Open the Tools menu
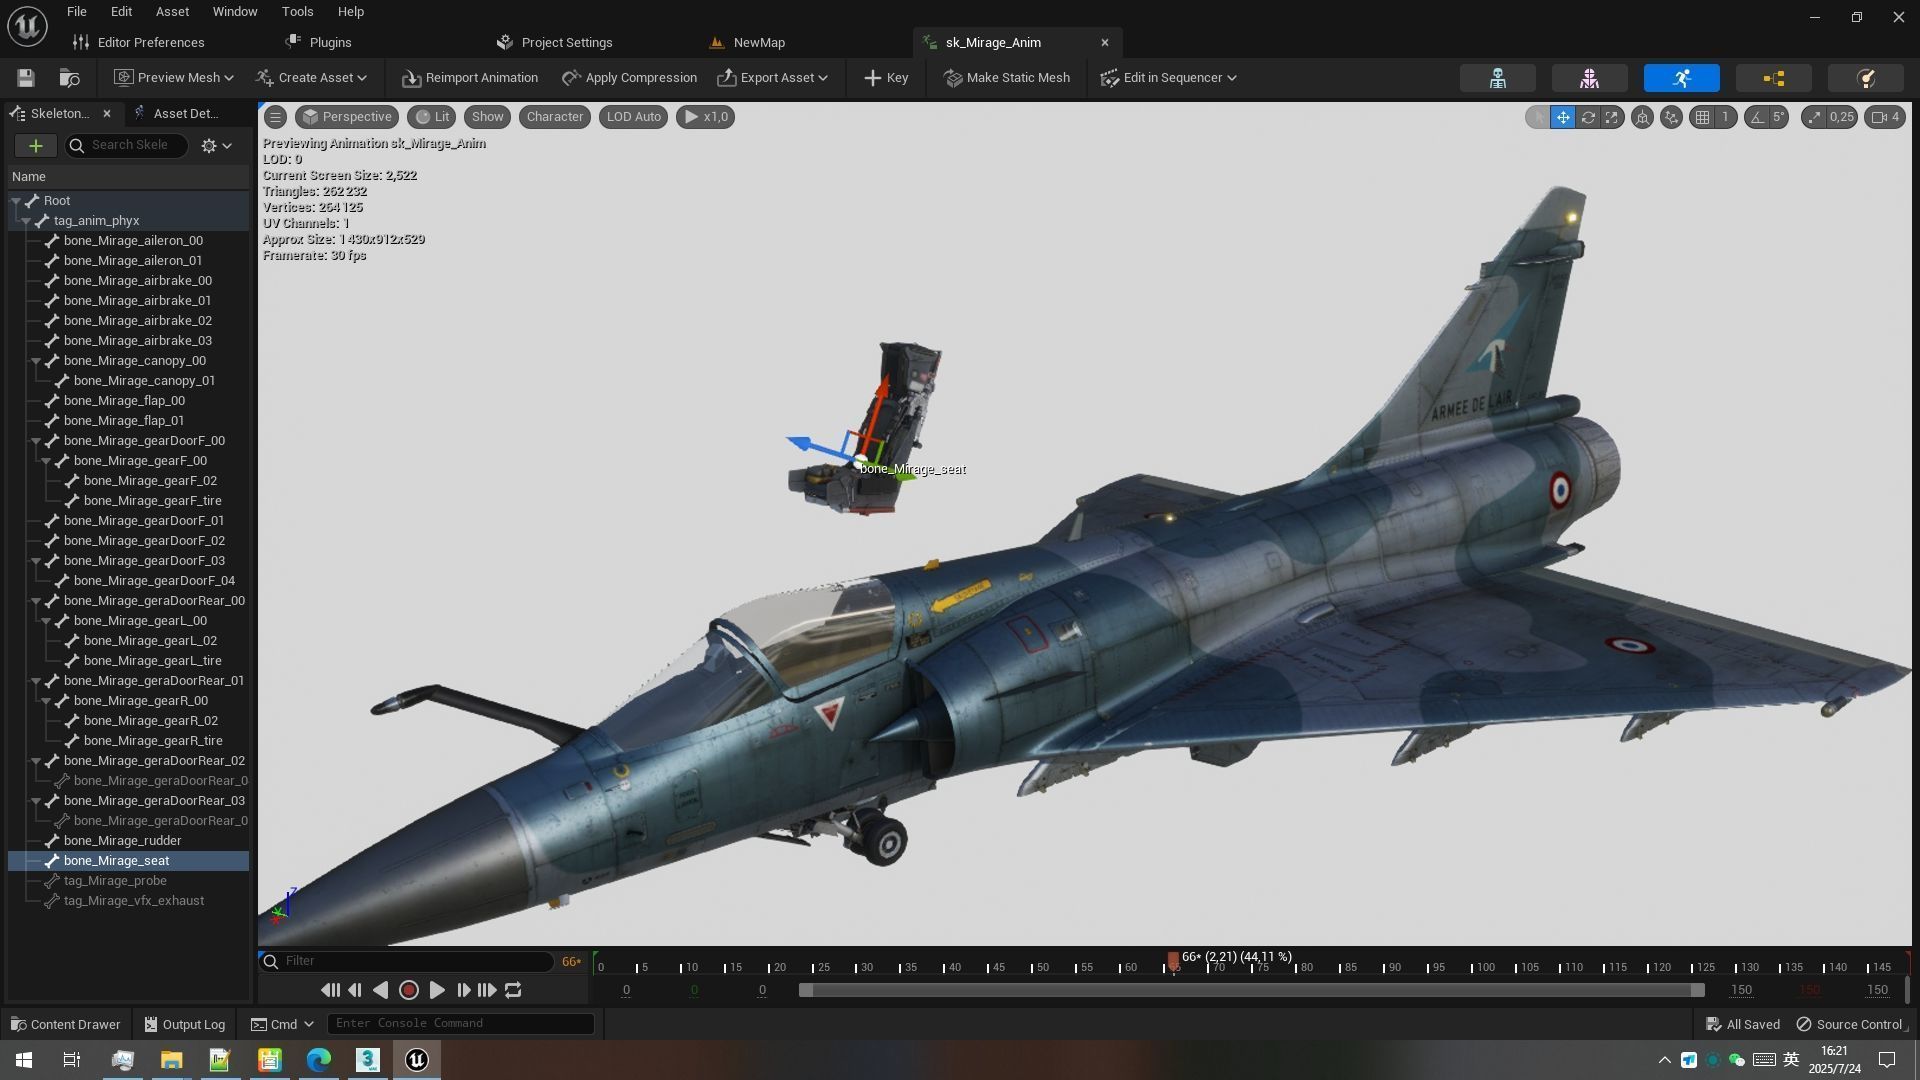Image resolution: width=1920 pixels, height=1080 pixels. (x=297, y=12)
